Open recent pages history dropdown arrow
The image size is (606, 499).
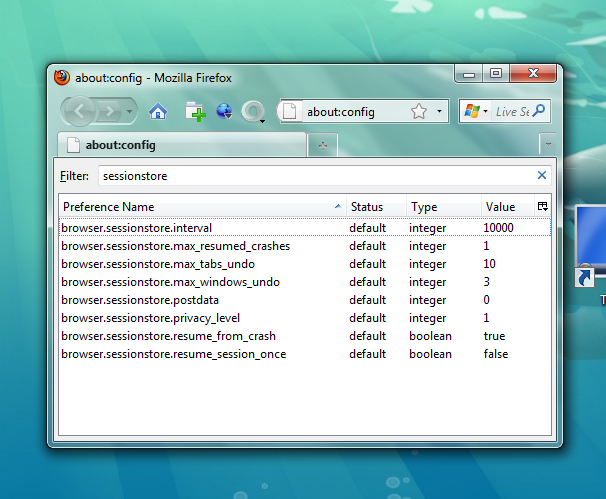pyautogui.click(x=129, y=112)
